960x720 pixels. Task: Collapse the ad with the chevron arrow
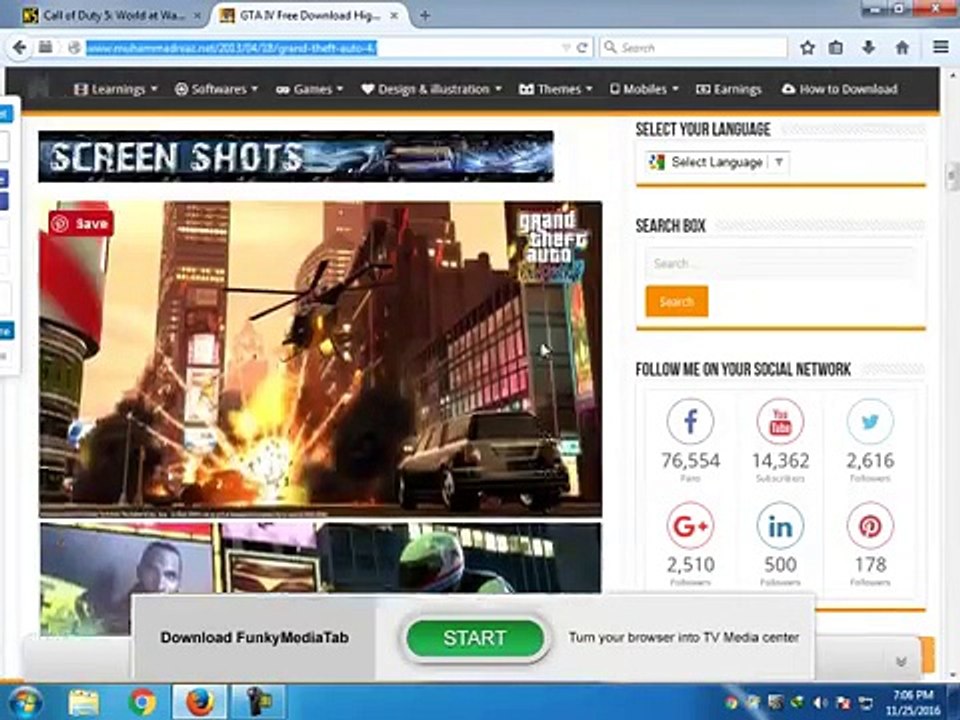901,662
